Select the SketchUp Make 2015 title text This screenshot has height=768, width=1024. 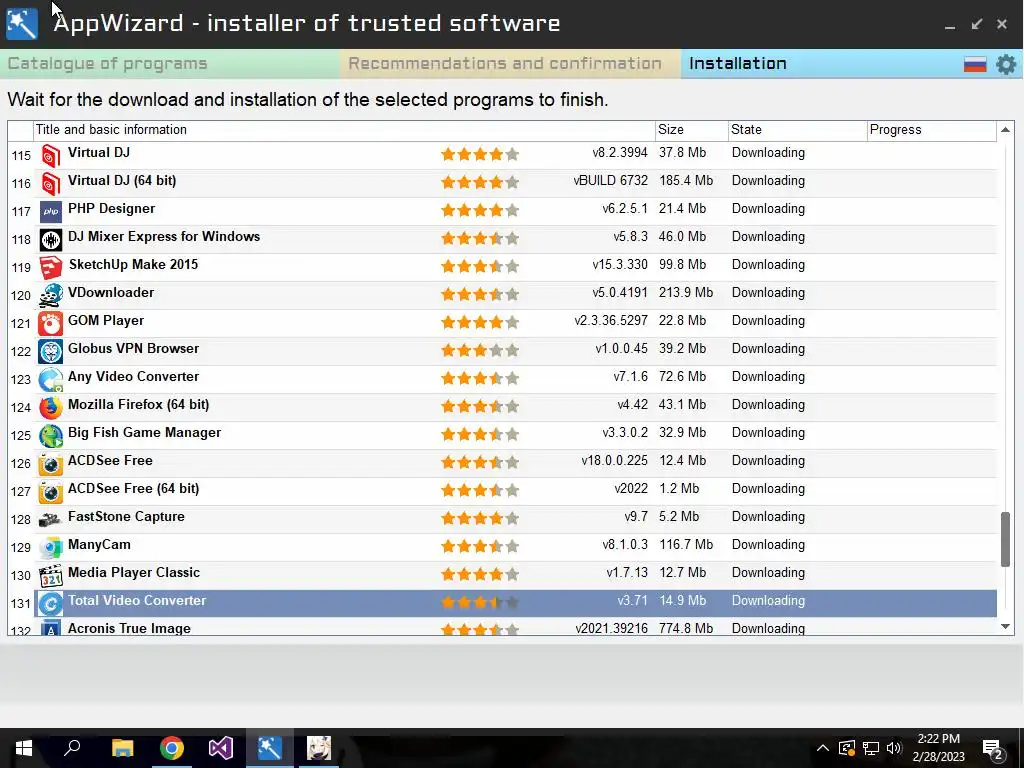point(133,264)
